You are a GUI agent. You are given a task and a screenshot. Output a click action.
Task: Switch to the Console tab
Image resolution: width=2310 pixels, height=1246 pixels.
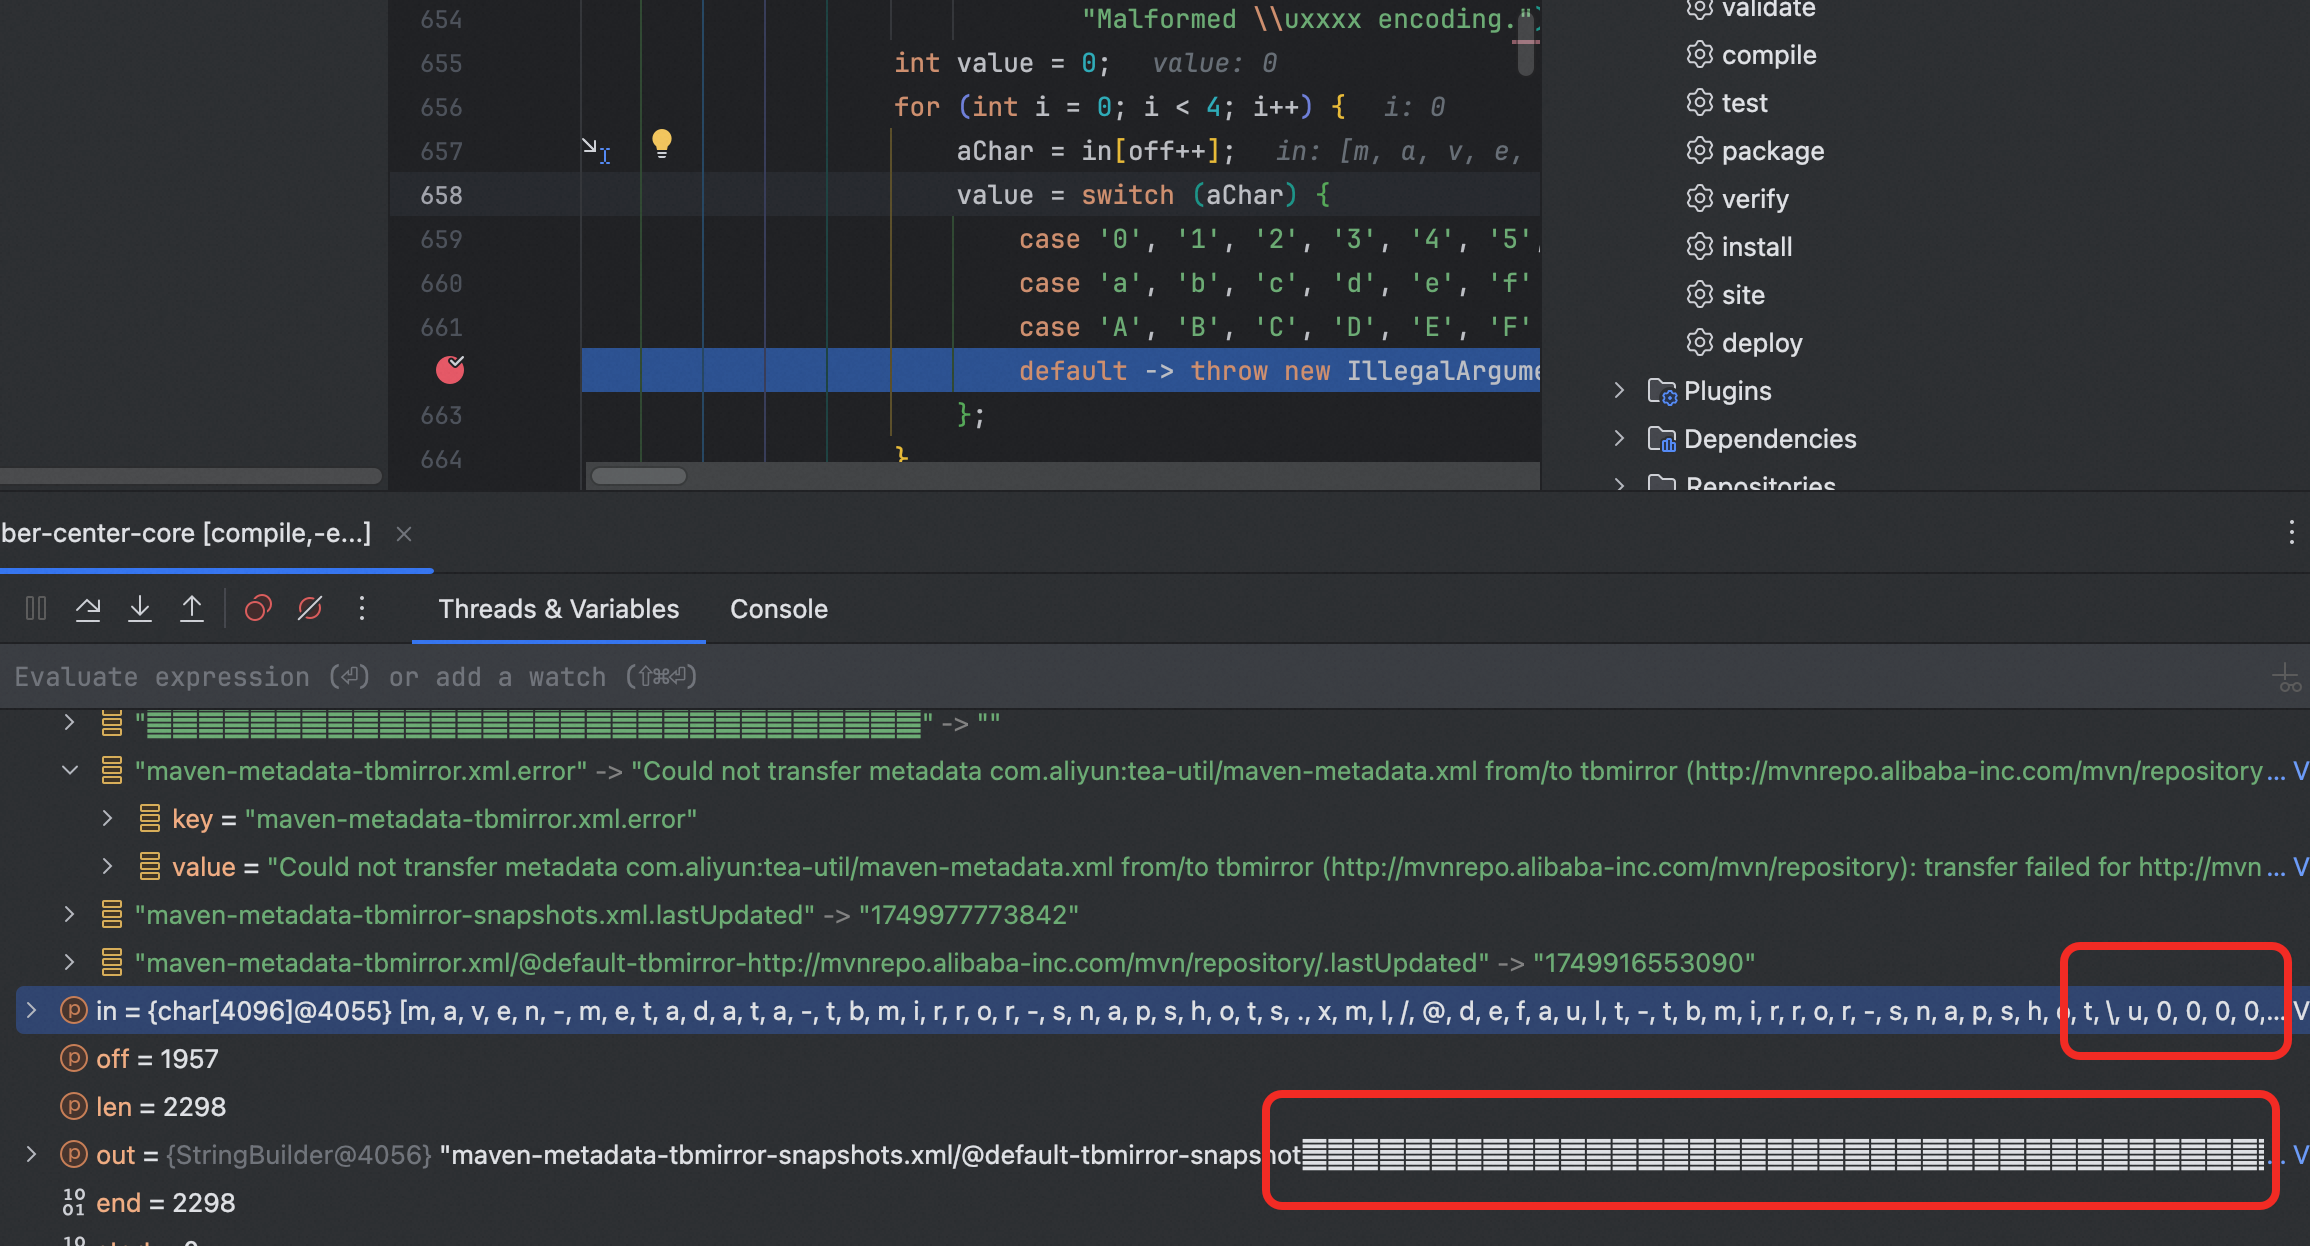(778, 609)
